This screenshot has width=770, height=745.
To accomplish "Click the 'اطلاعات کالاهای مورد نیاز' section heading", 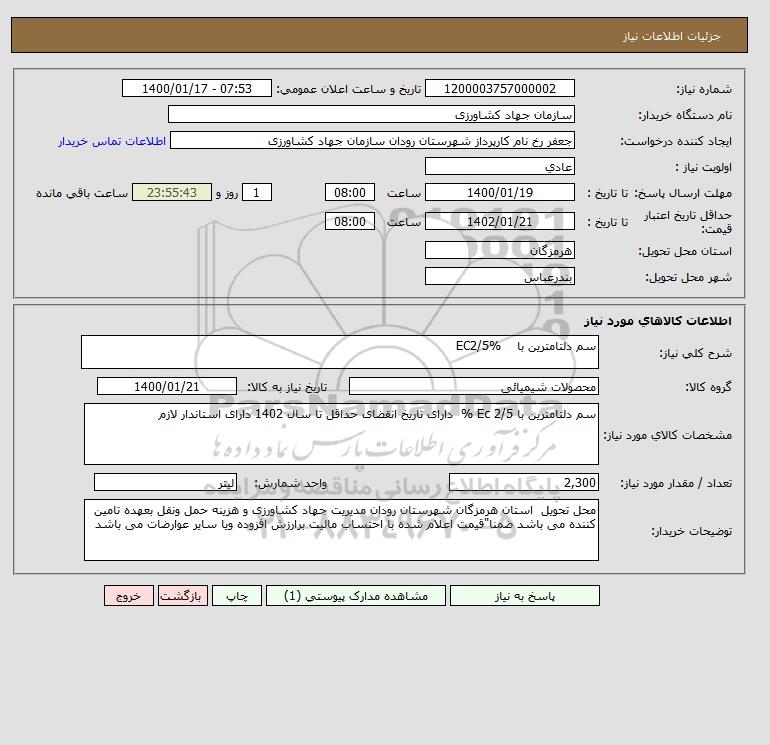I will click(x=658, y=321).
